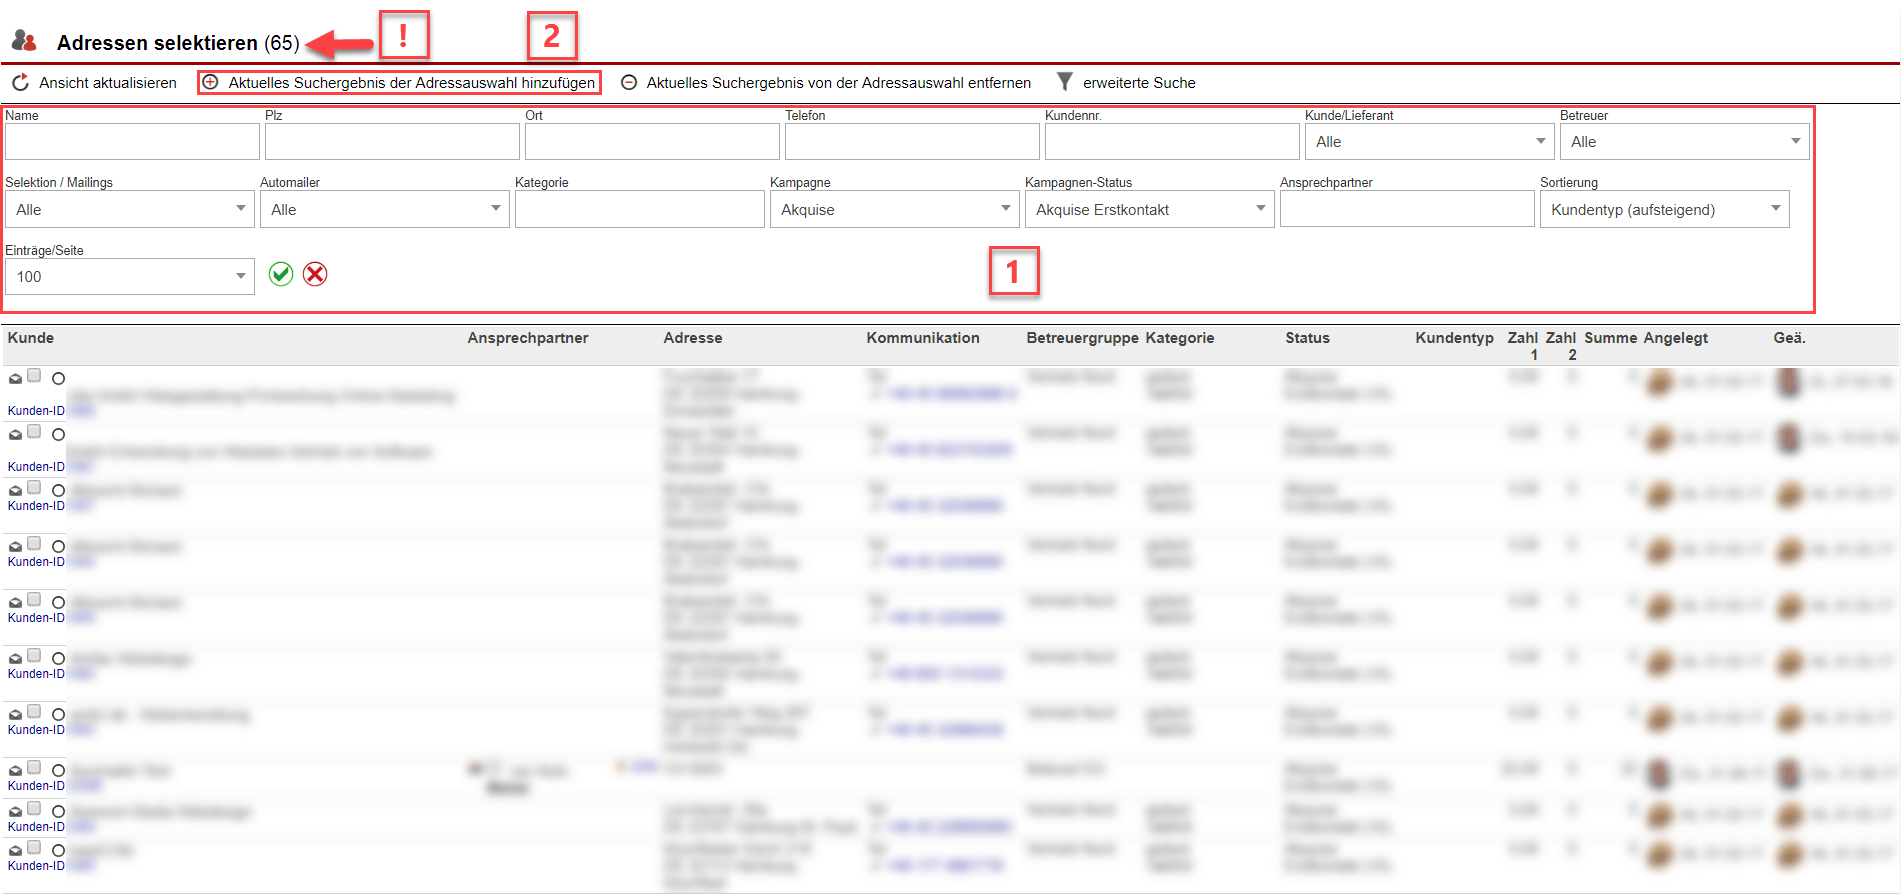The width and height of the screenshot is (1901, 894).
Task: Tick the checkbox in the third customer row
Action: click(34, 488)
